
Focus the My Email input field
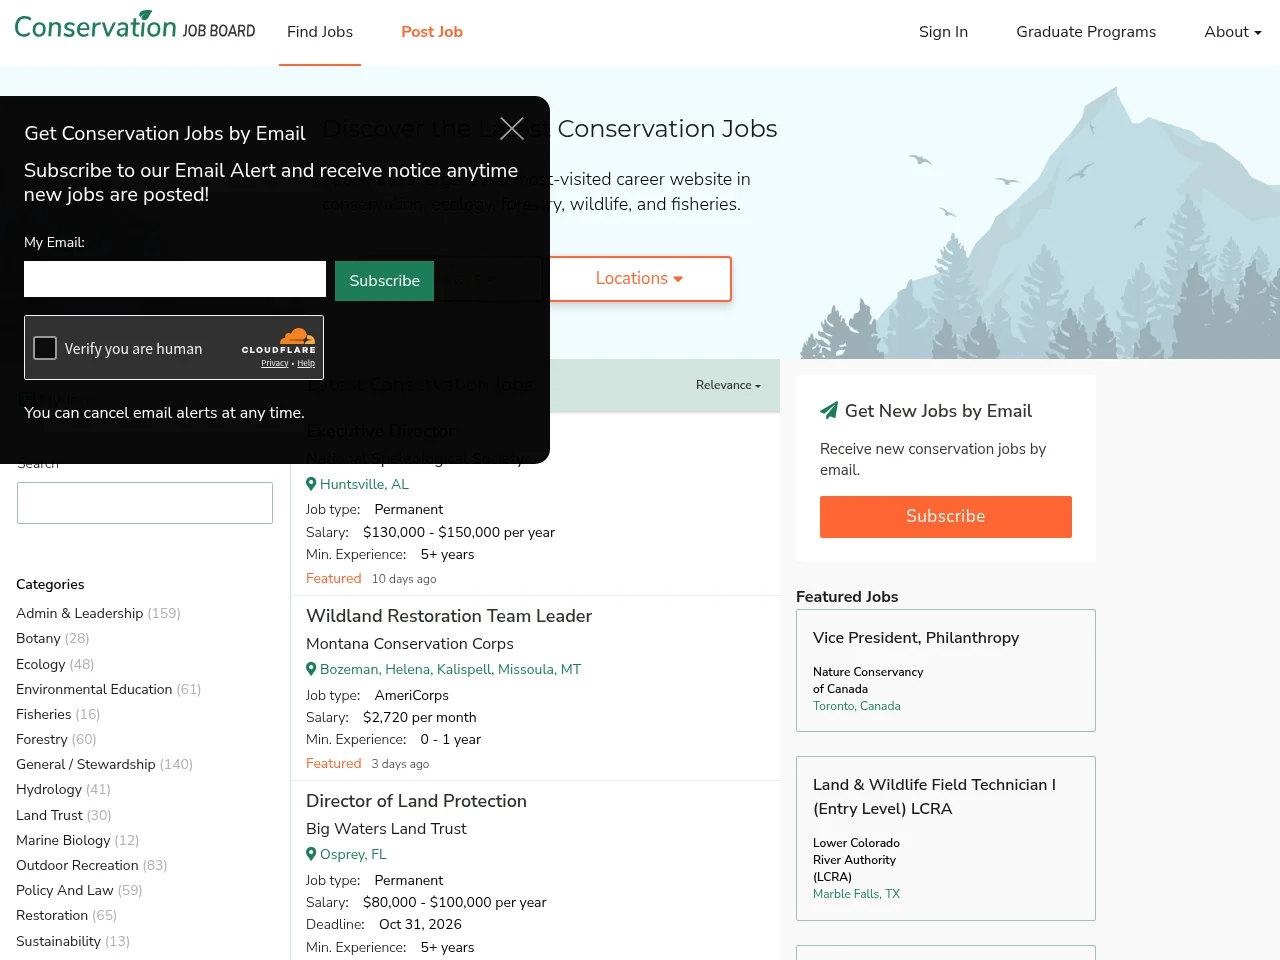pyautogui.click(x=175, y=279)
